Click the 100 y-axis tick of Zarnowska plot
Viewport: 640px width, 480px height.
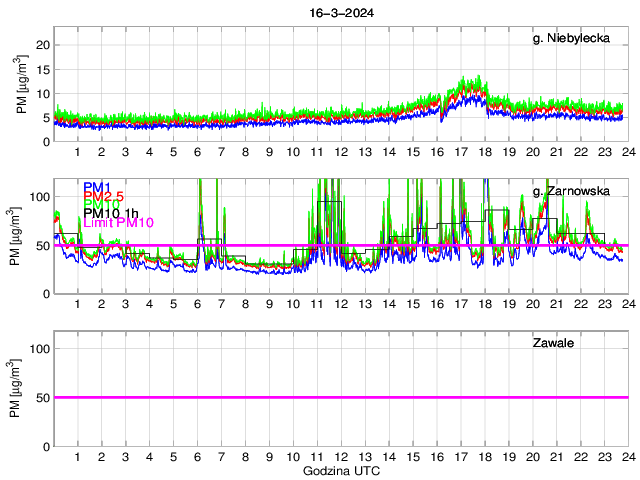point(40,197)
